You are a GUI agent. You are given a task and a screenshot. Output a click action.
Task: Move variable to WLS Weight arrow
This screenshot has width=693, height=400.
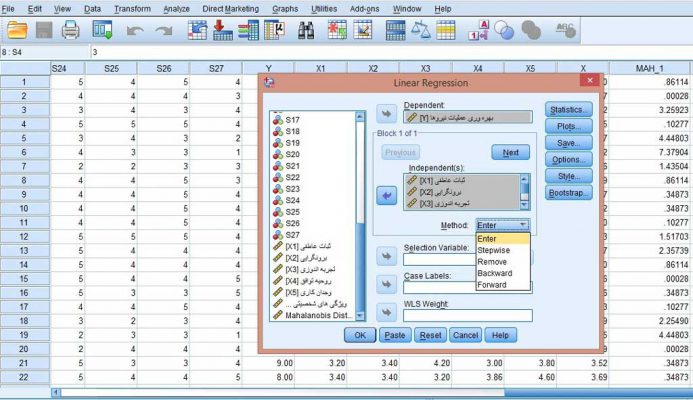pyautogui.click(x=386, y=312)
